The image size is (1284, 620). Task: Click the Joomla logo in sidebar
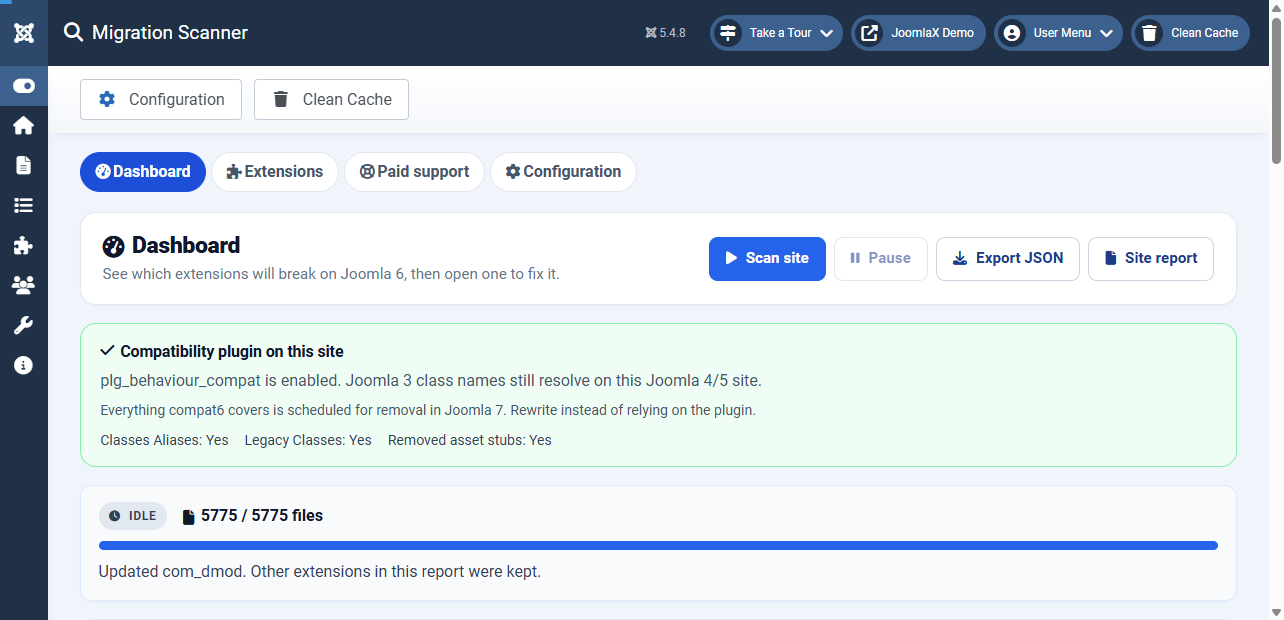click(24, 33)
